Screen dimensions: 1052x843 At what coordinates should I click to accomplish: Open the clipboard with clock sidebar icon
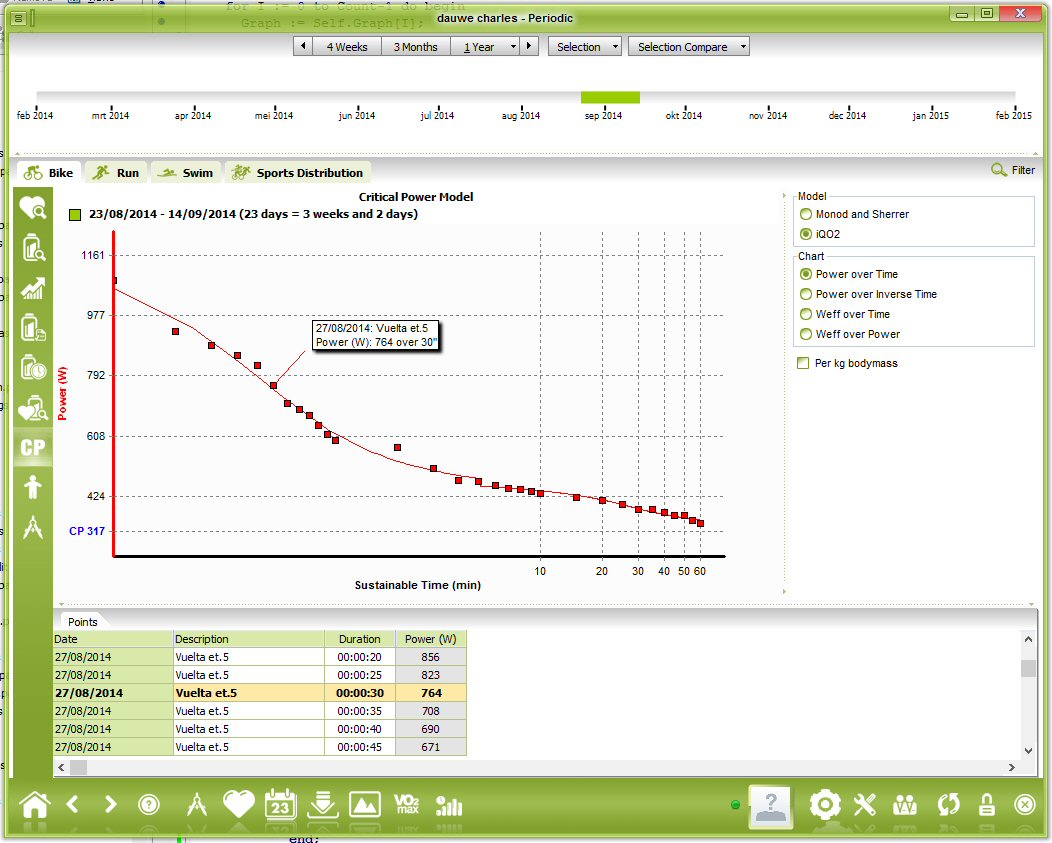point(32,368)
